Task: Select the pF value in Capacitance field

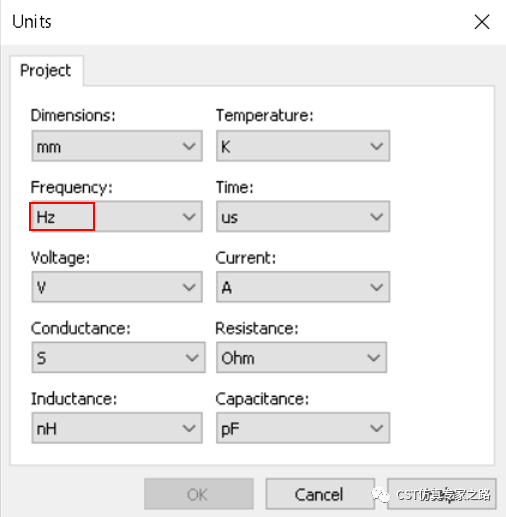Action: coord(230,429)
